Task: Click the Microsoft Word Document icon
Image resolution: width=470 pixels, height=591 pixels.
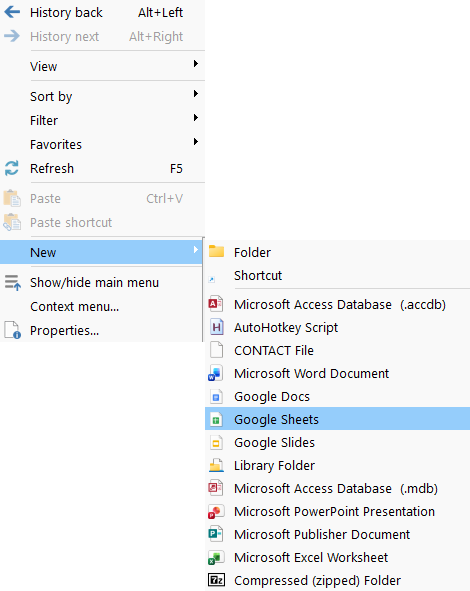Action: [x=216, y=373]
